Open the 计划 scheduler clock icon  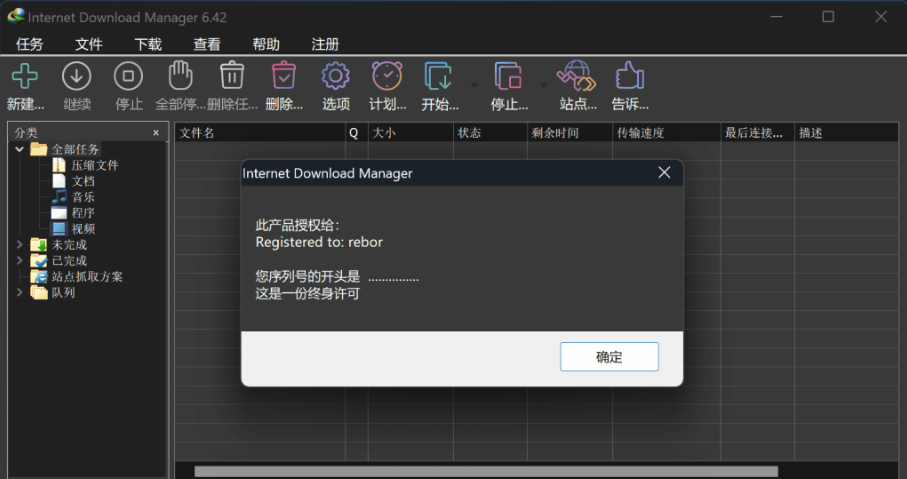387,75
